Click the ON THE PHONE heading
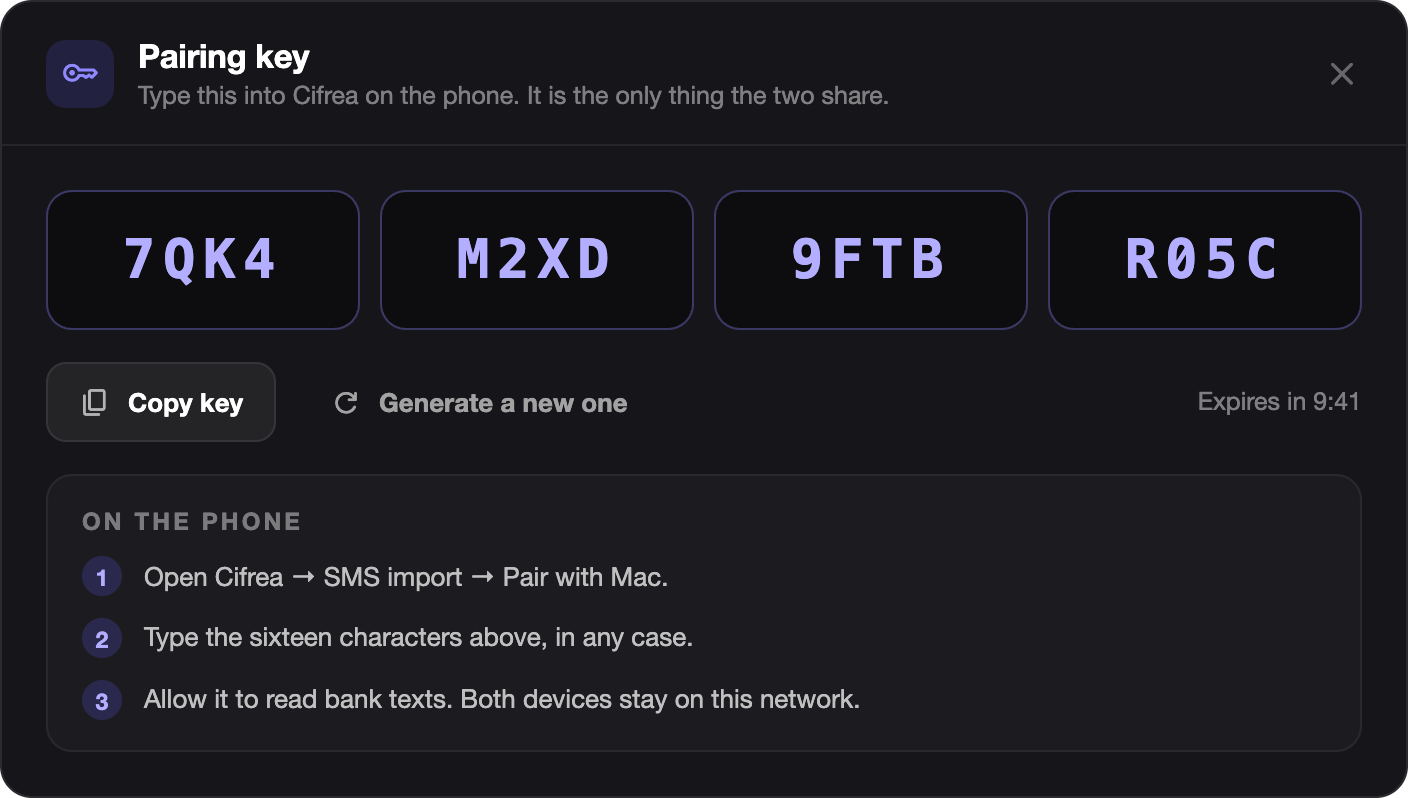1408x798 pixels. pyautogui.click(x=192, y=521)
